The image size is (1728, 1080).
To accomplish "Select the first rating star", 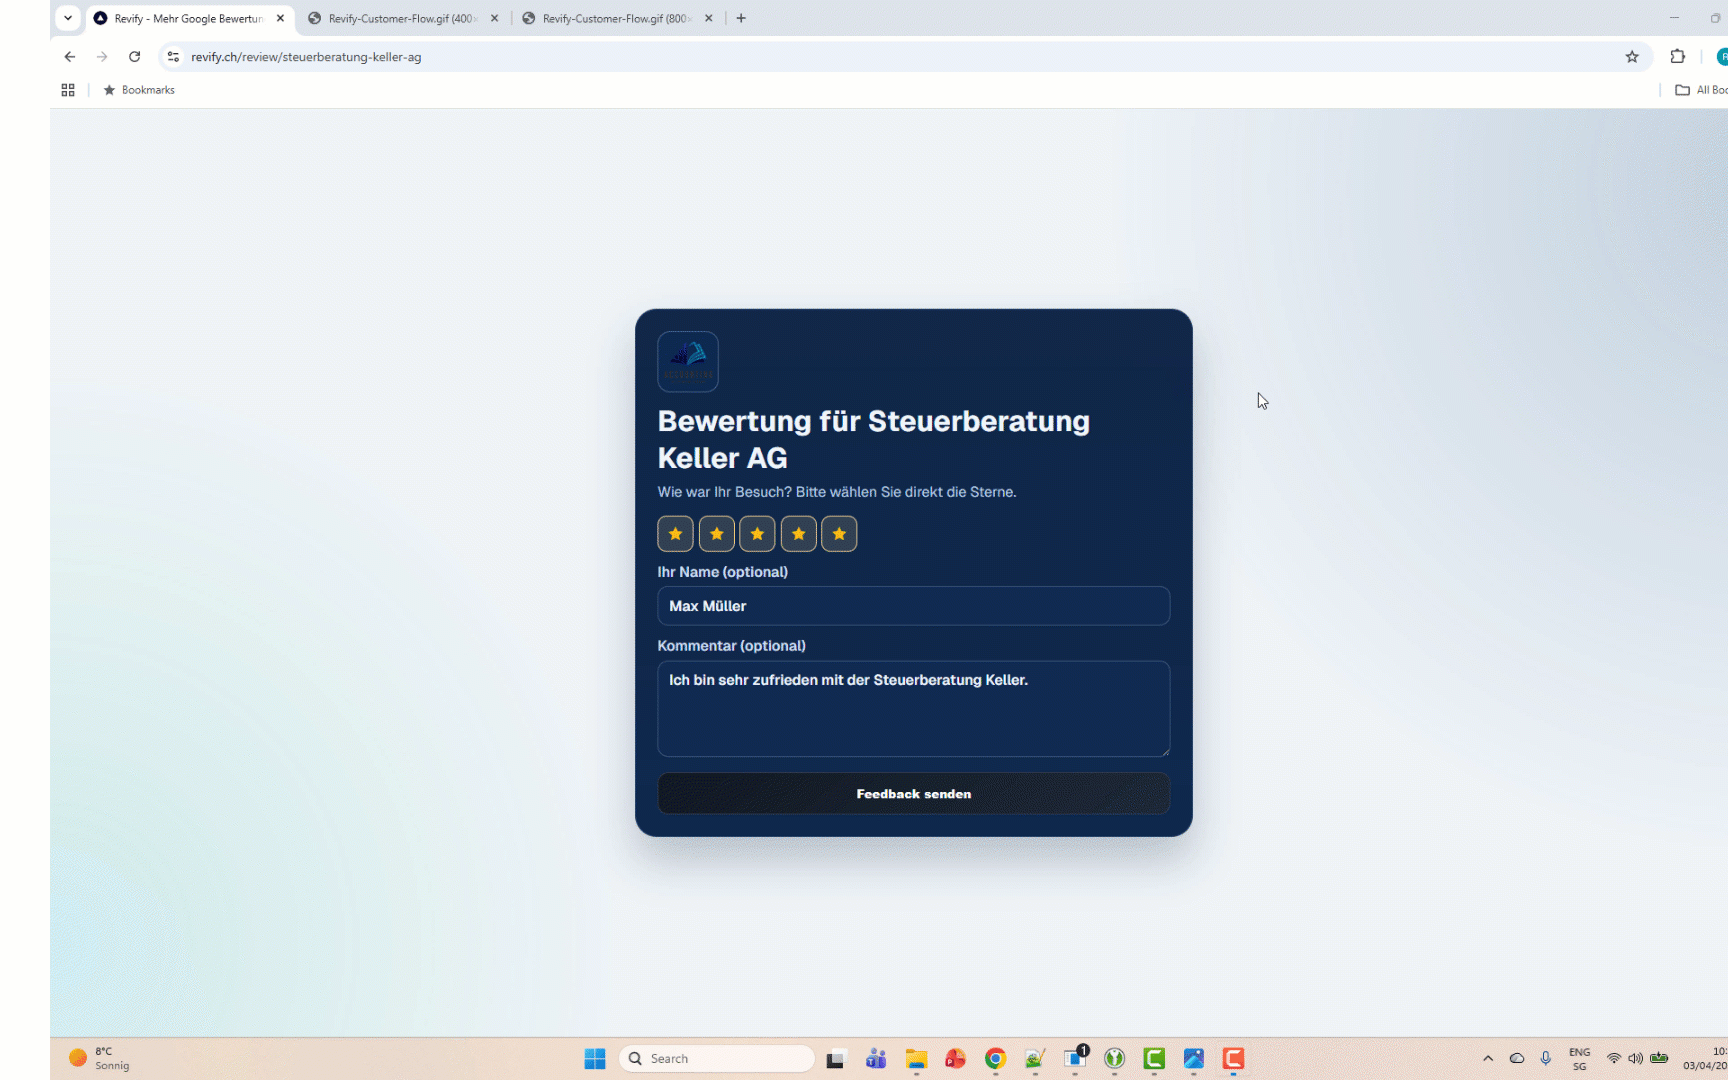I will coord(675,533).
